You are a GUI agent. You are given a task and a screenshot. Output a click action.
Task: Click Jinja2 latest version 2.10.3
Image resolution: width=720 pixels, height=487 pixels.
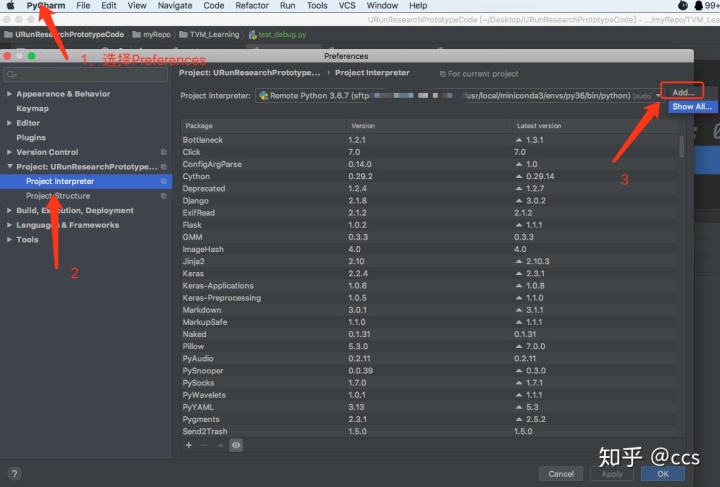click(x=537, y=261)
